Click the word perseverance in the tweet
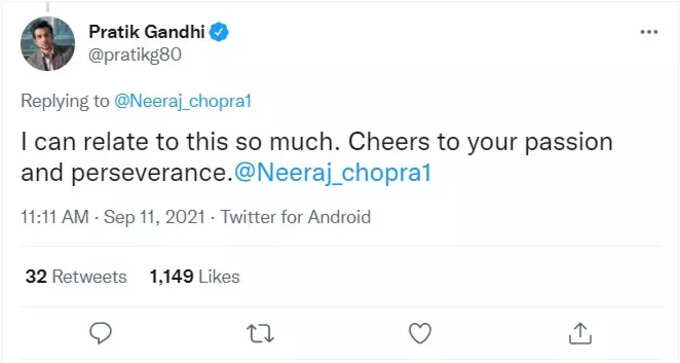The height and width of the screenshot is (363, 680). (x=149, y=173)
